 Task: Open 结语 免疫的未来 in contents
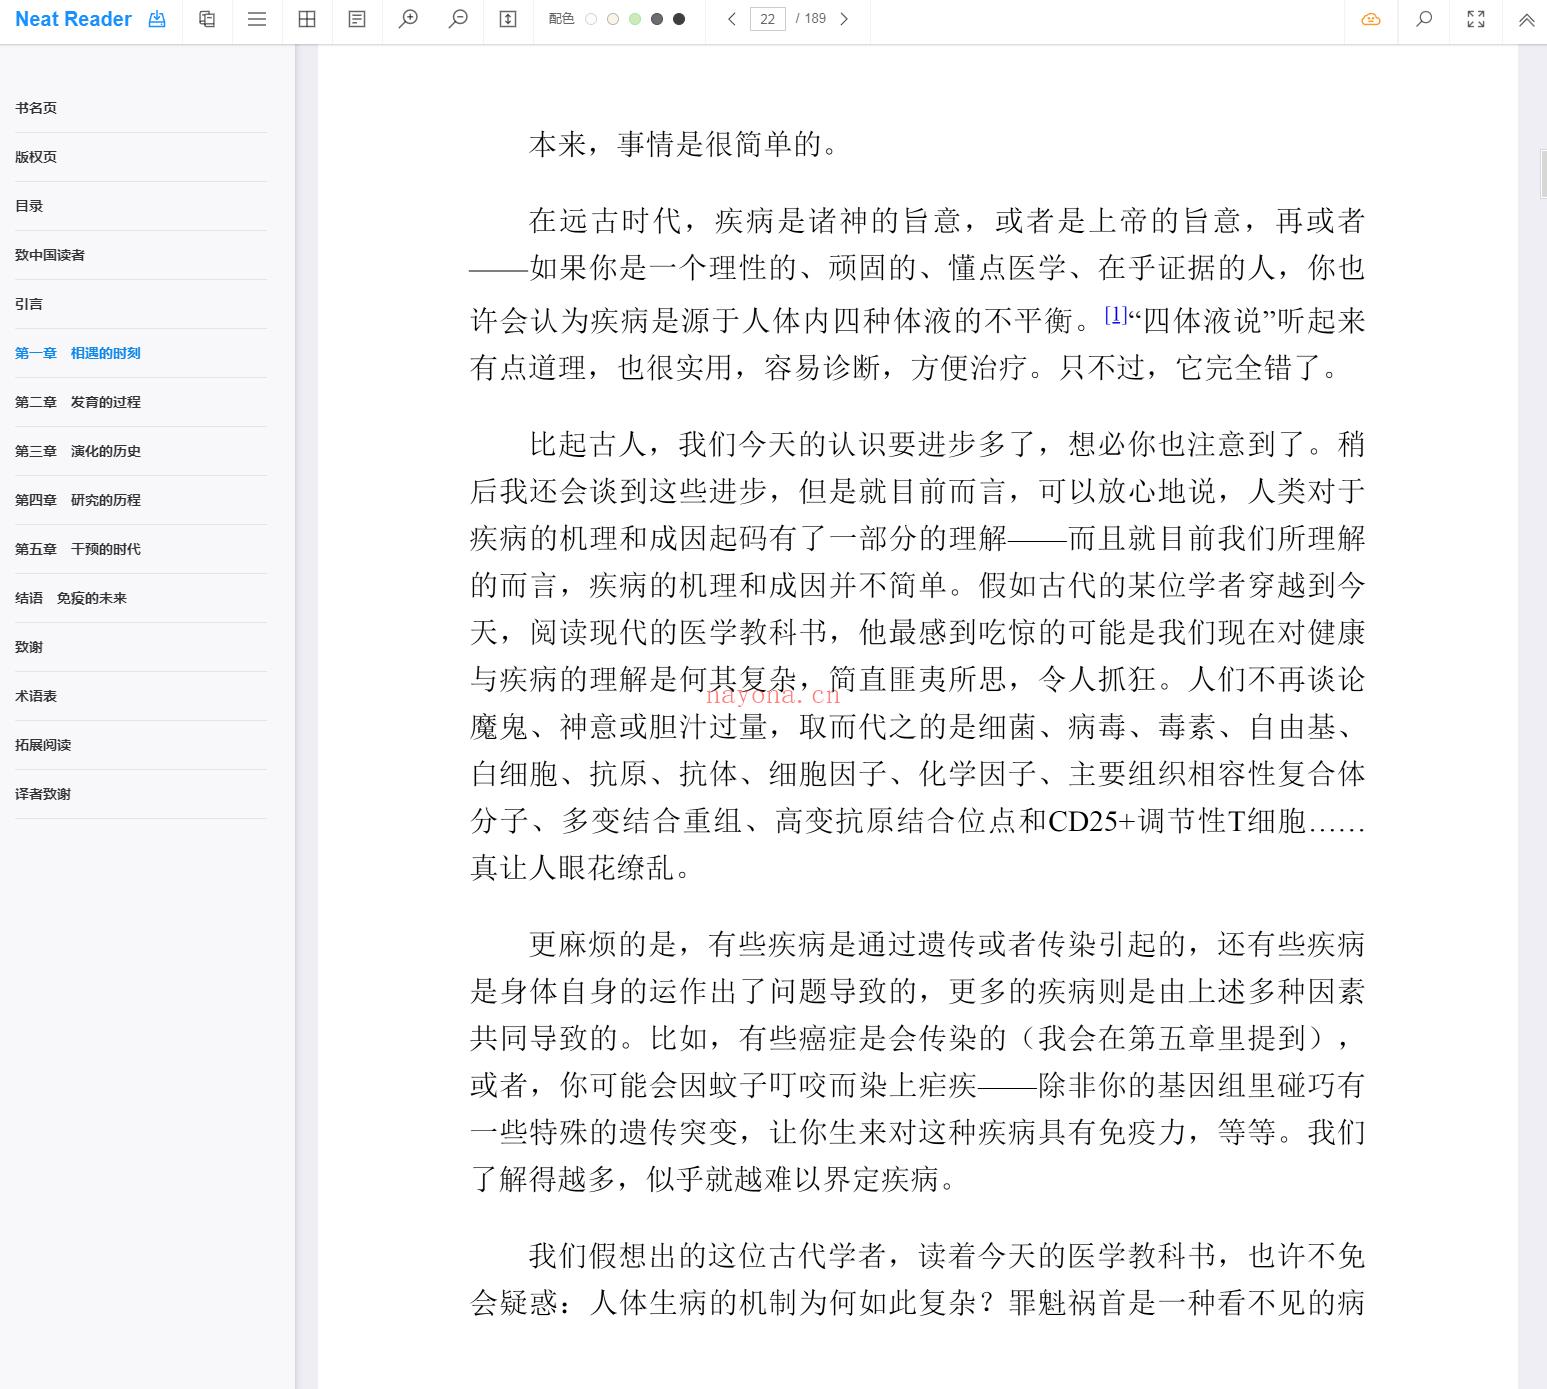point(141,598)
